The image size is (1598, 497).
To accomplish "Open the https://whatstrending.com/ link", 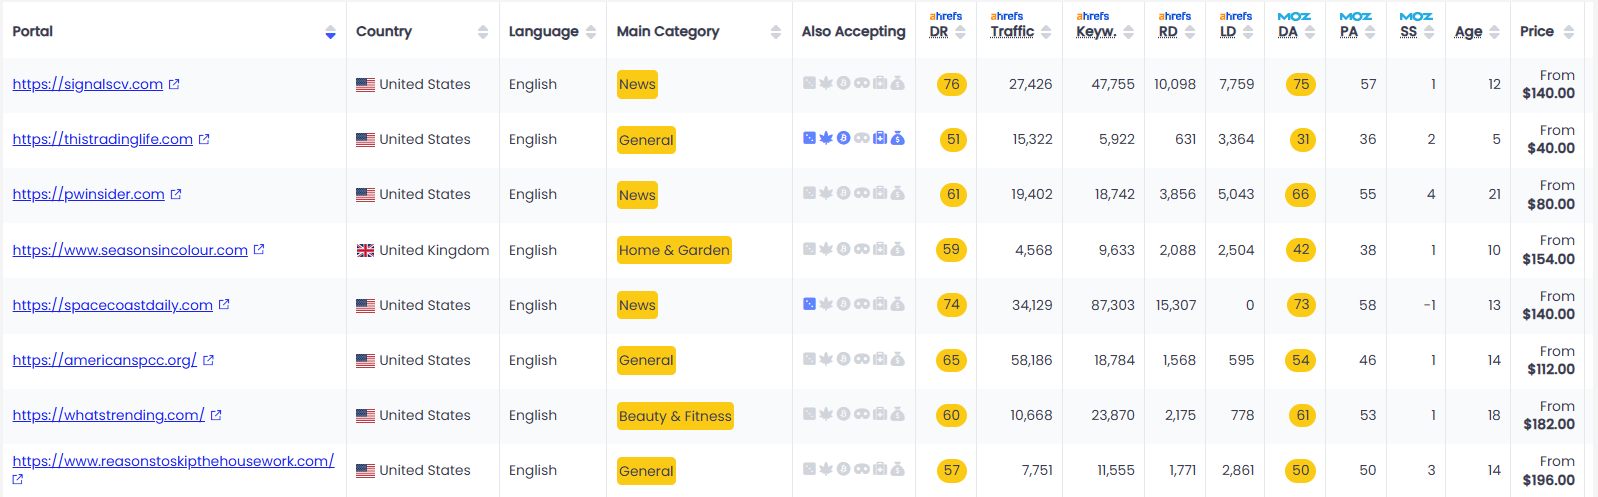I will click(x=108, y=415).
